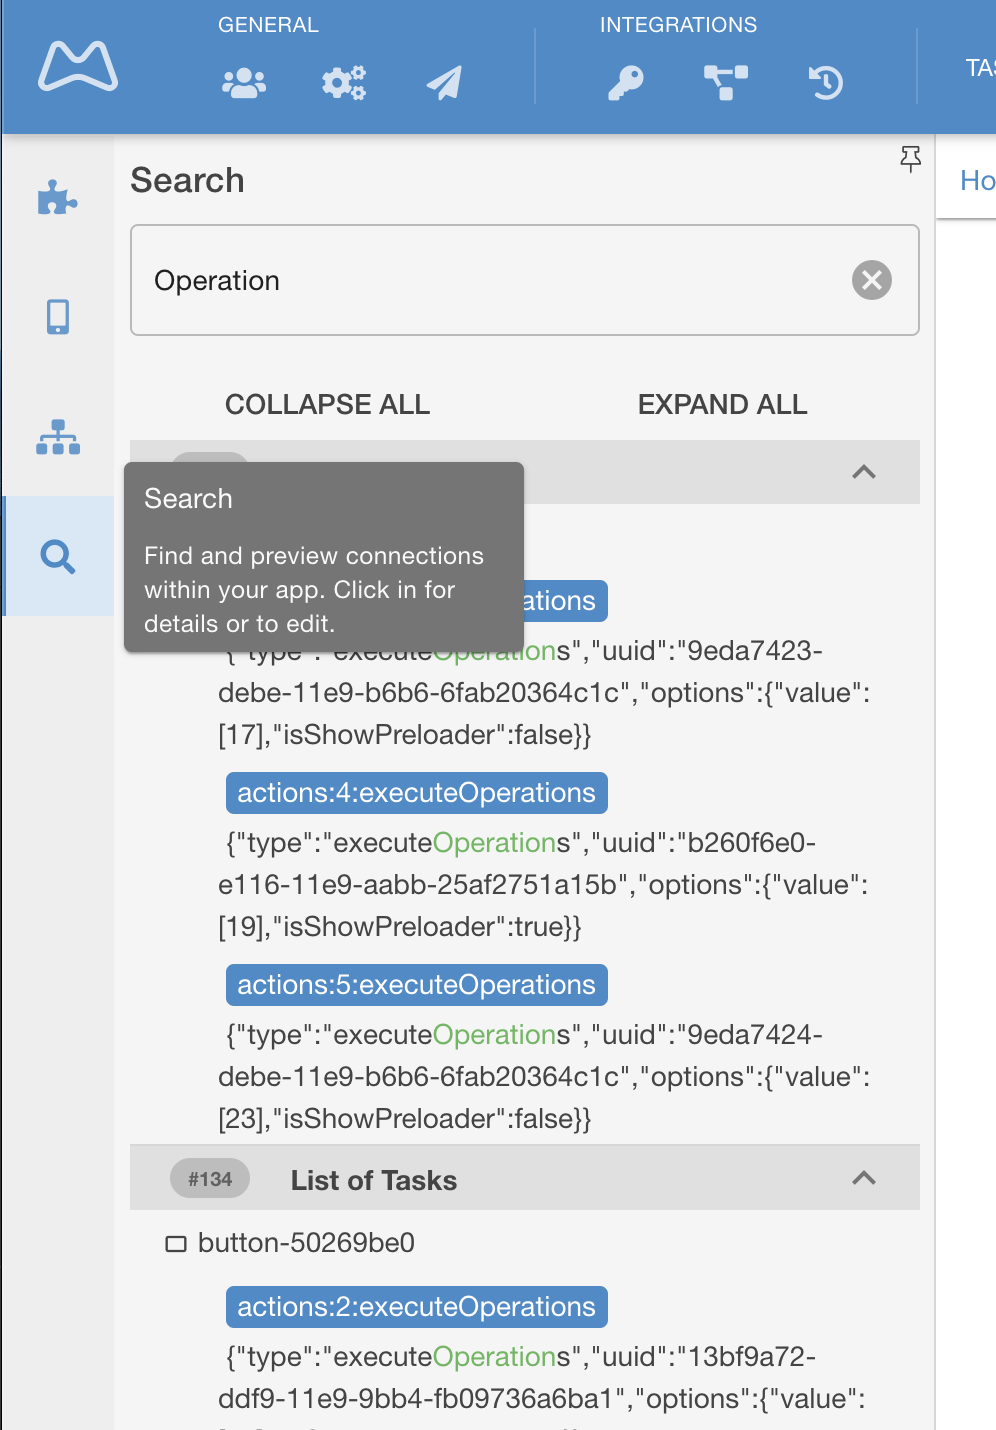
Task: Open the actions:4:executeOperations tag
Action: [x=417, y=793]
